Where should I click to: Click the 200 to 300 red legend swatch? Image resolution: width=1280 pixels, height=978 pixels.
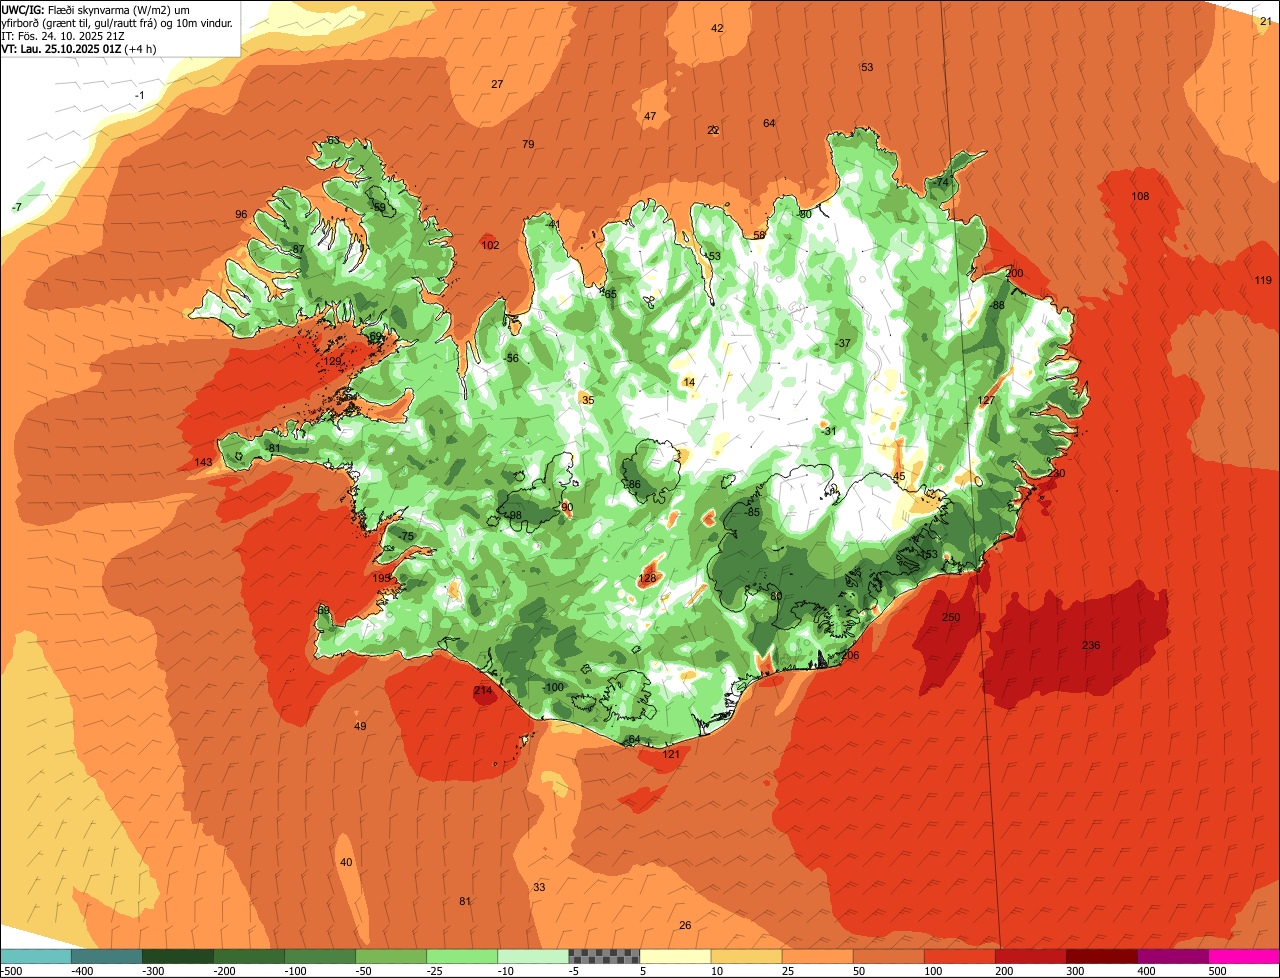point(1030,956)
